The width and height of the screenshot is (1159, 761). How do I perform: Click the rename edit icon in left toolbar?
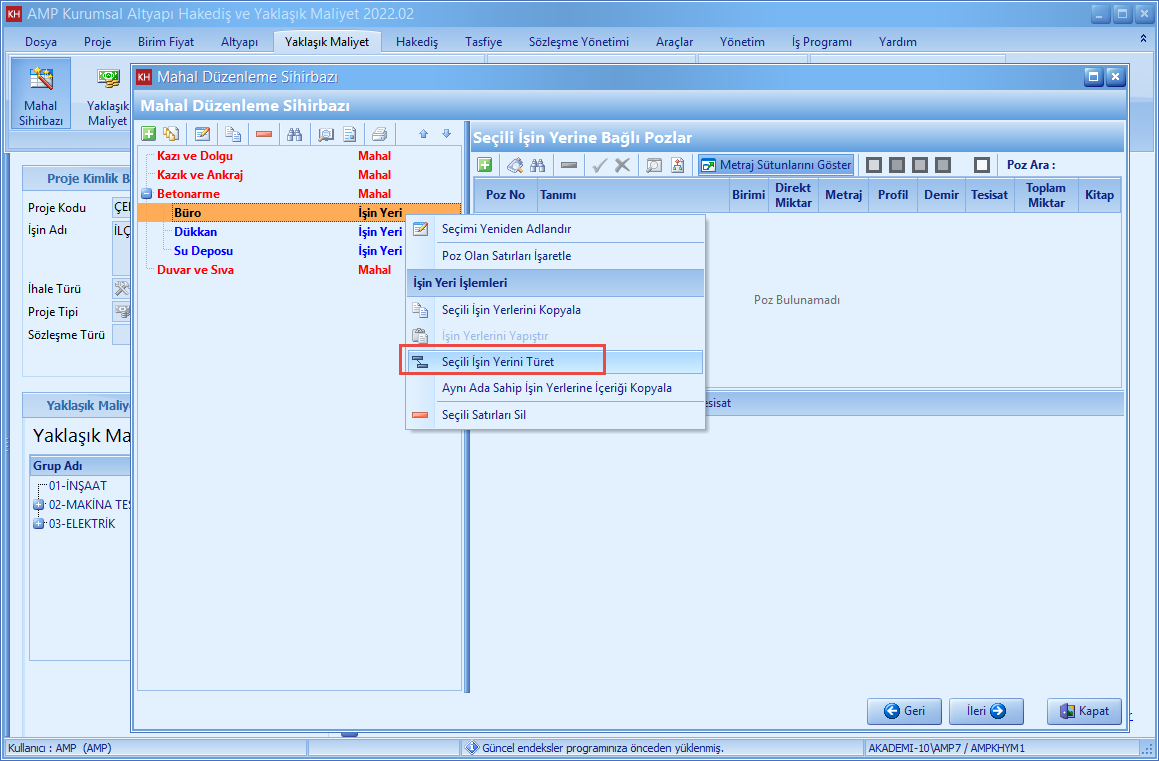tap(203, 135)
